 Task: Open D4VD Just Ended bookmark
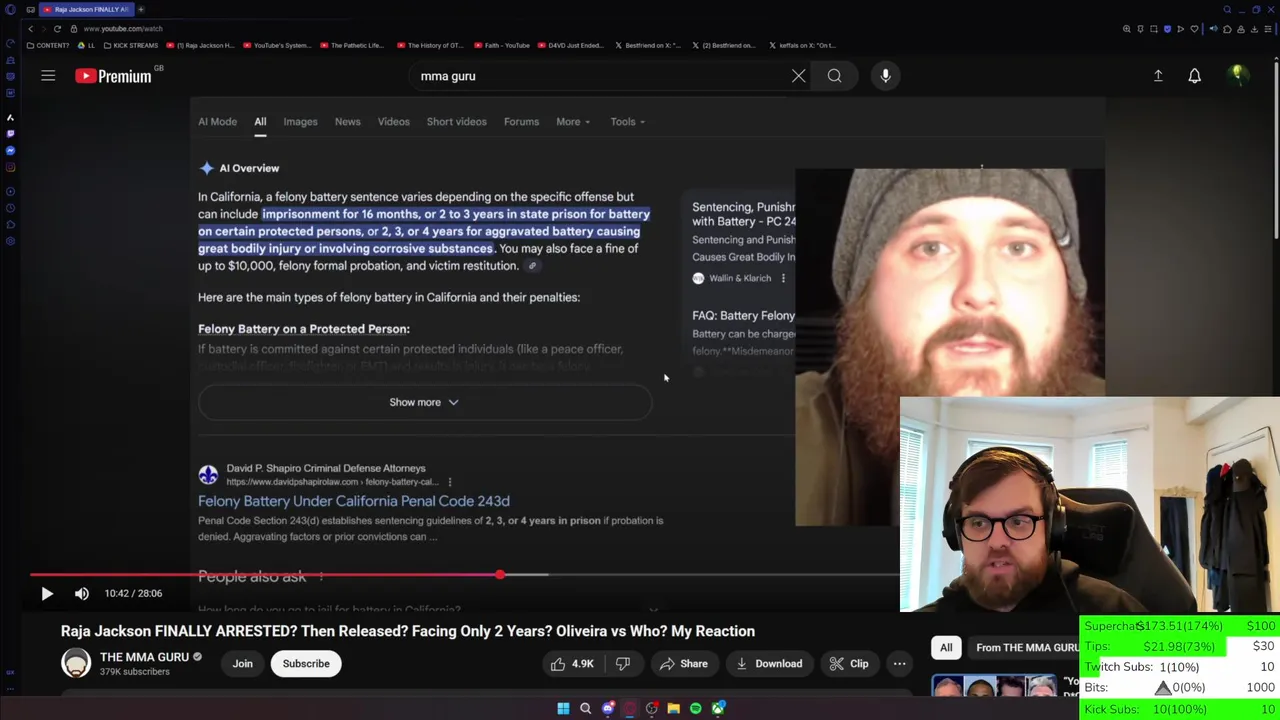tap(570, 45)
